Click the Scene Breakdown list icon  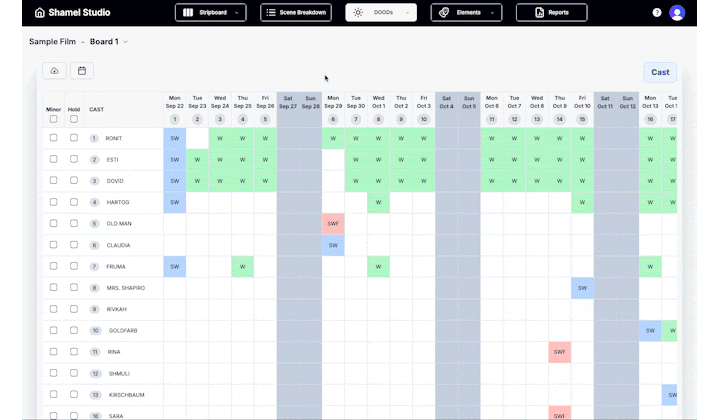click(x=271, y=13)
